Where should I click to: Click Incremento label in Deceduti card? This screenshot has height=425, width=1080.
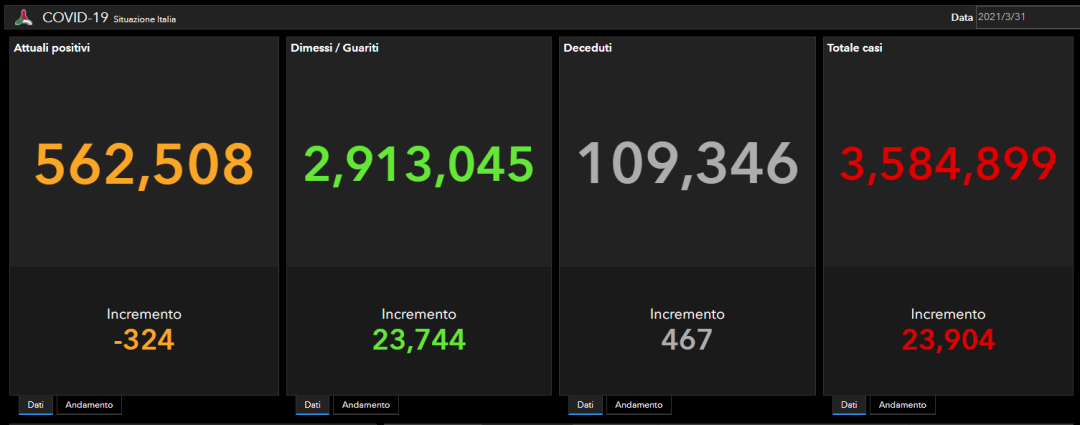(x=687, y=314)
